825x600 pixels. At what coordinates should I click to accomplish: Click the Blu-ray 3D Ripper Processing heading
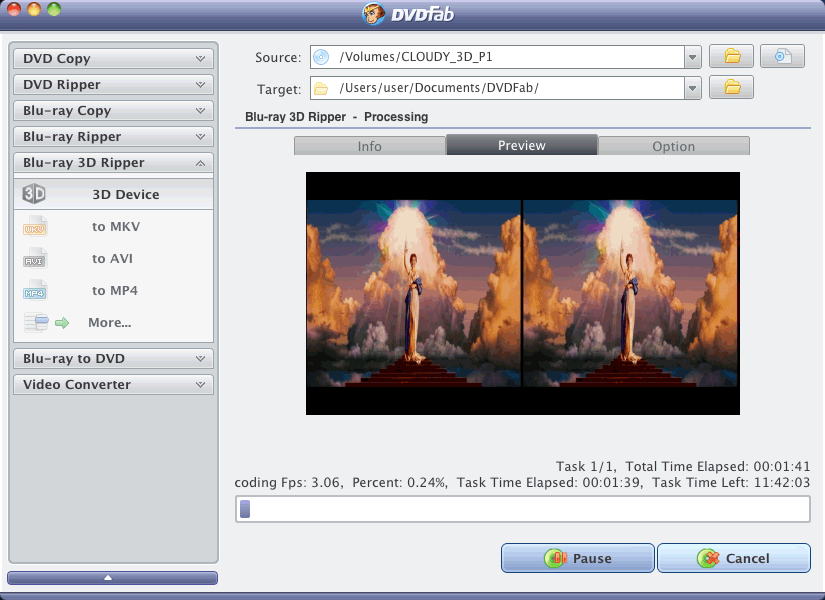click(x=337, y=117)
